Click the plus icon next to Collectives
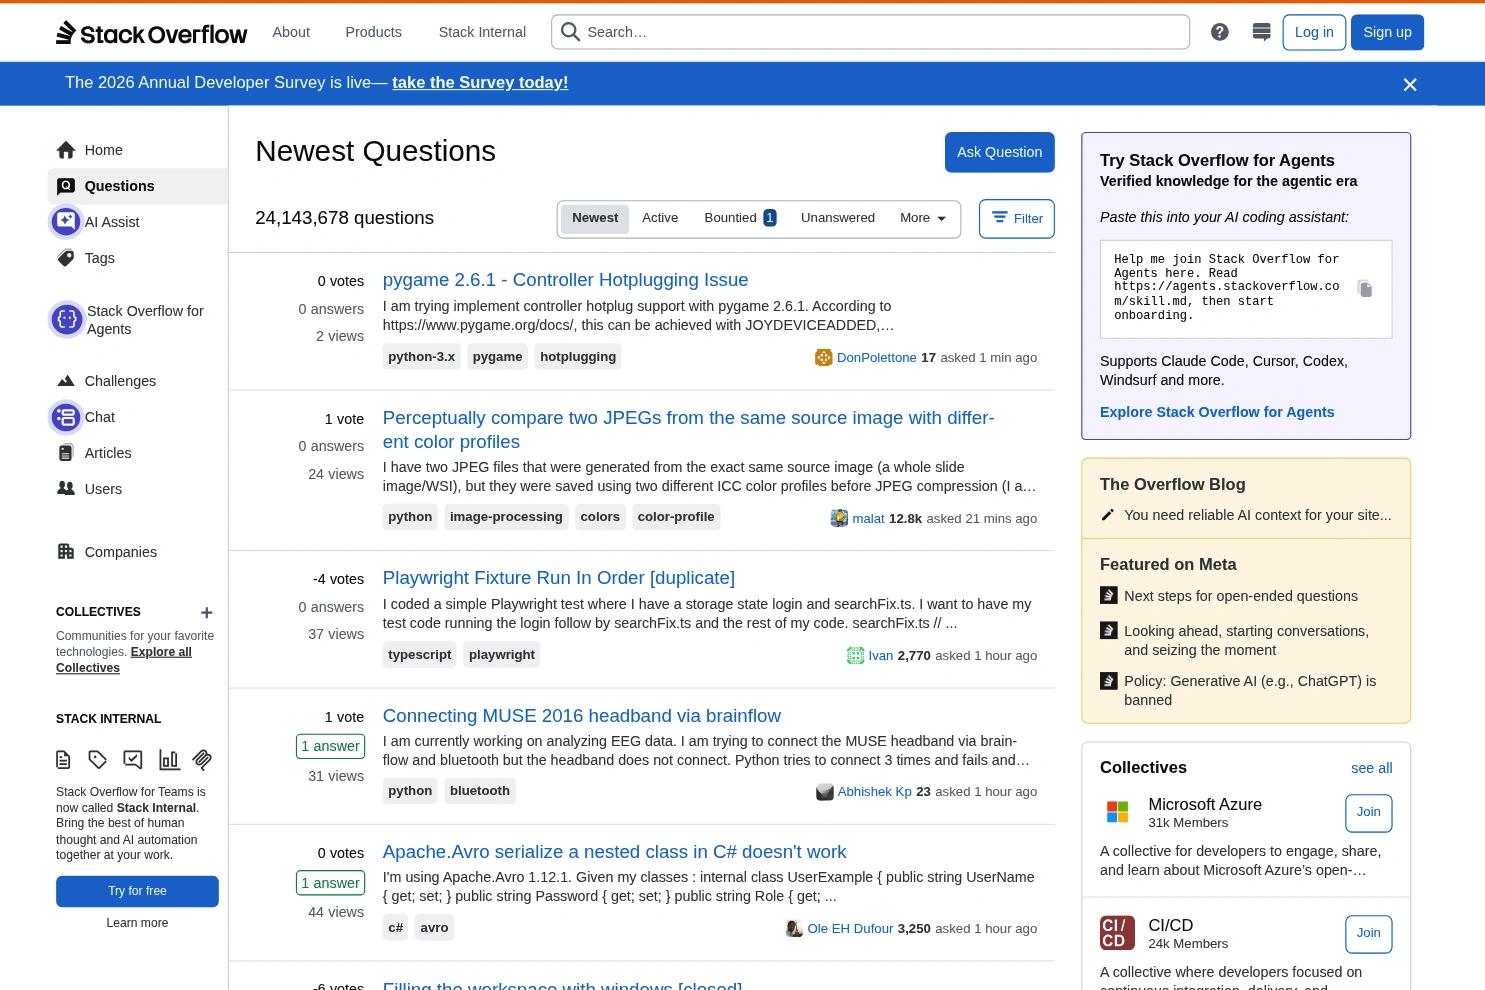 click(206, 613)
